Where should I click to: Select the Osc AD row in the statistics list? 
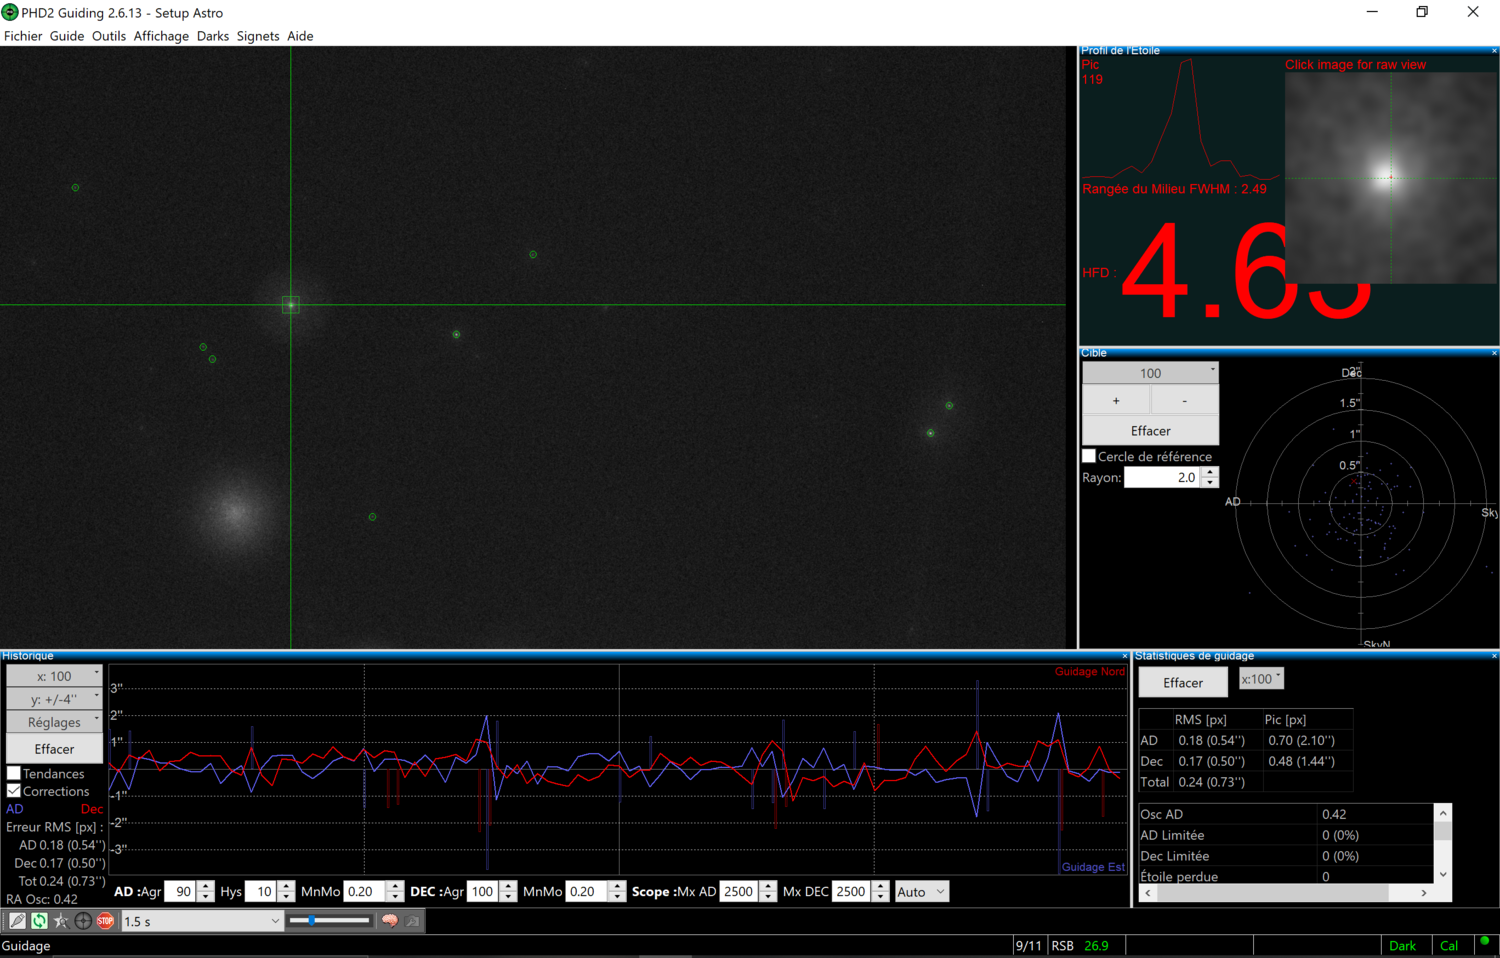coord(1286,814)
